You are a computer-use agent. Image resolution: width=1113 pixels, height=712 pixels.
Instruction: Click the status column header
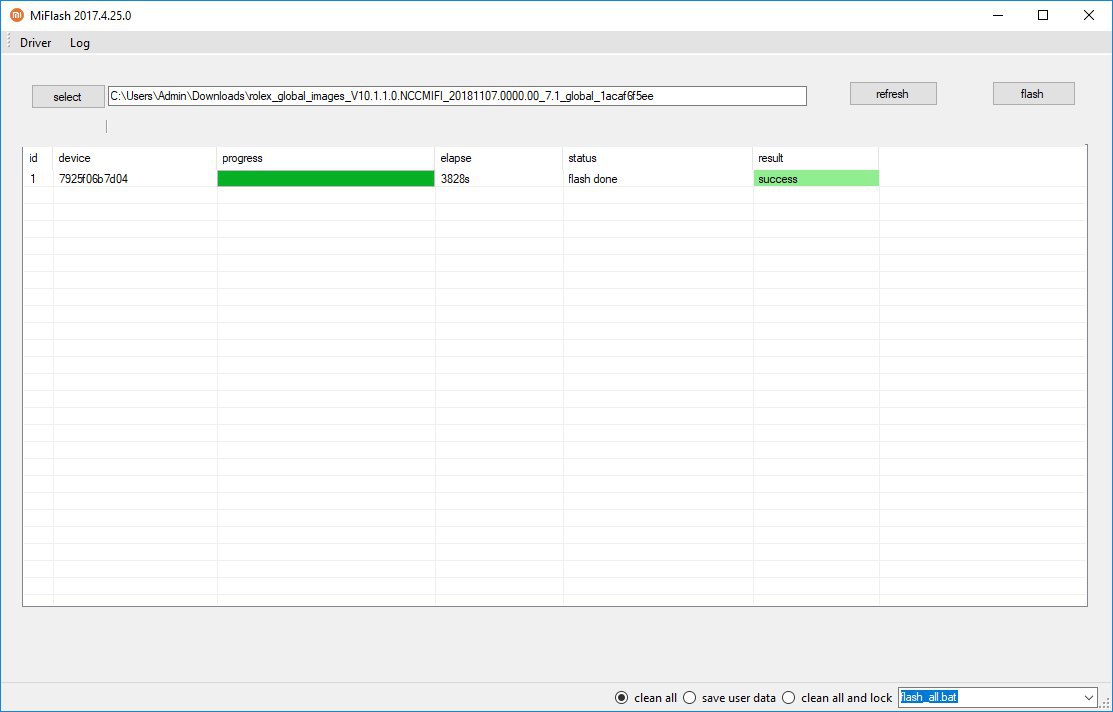point(658,158)
